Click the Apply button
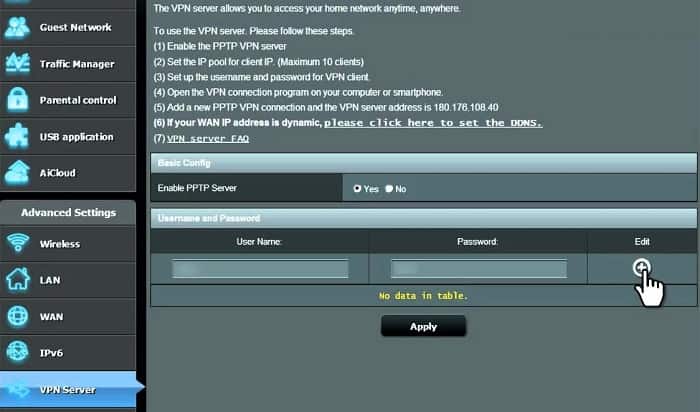The image size is (700, 412). [x=423, y=326]
